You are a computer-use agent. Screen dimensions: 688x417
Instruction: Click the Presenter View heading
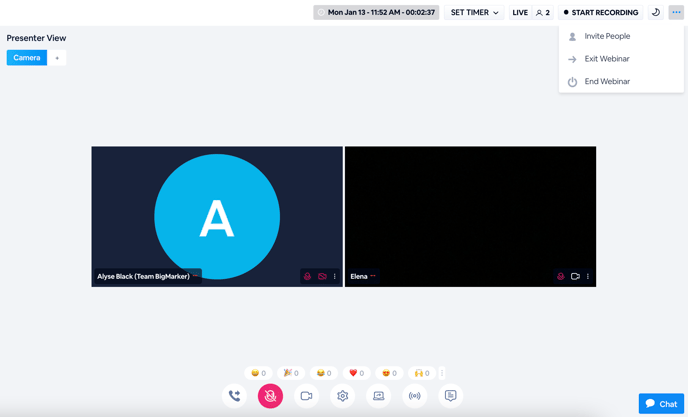(x=36, y=38)
